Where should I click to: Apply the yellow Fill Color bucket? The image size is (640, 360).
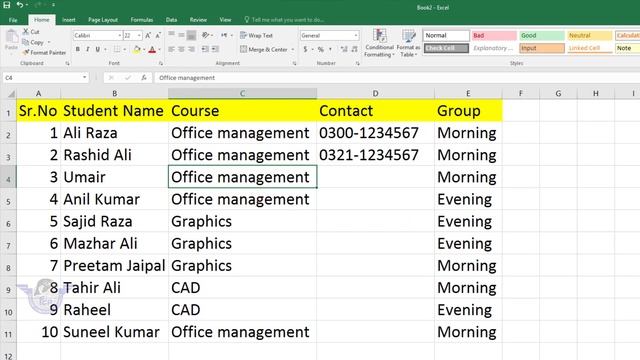[137, 49]
